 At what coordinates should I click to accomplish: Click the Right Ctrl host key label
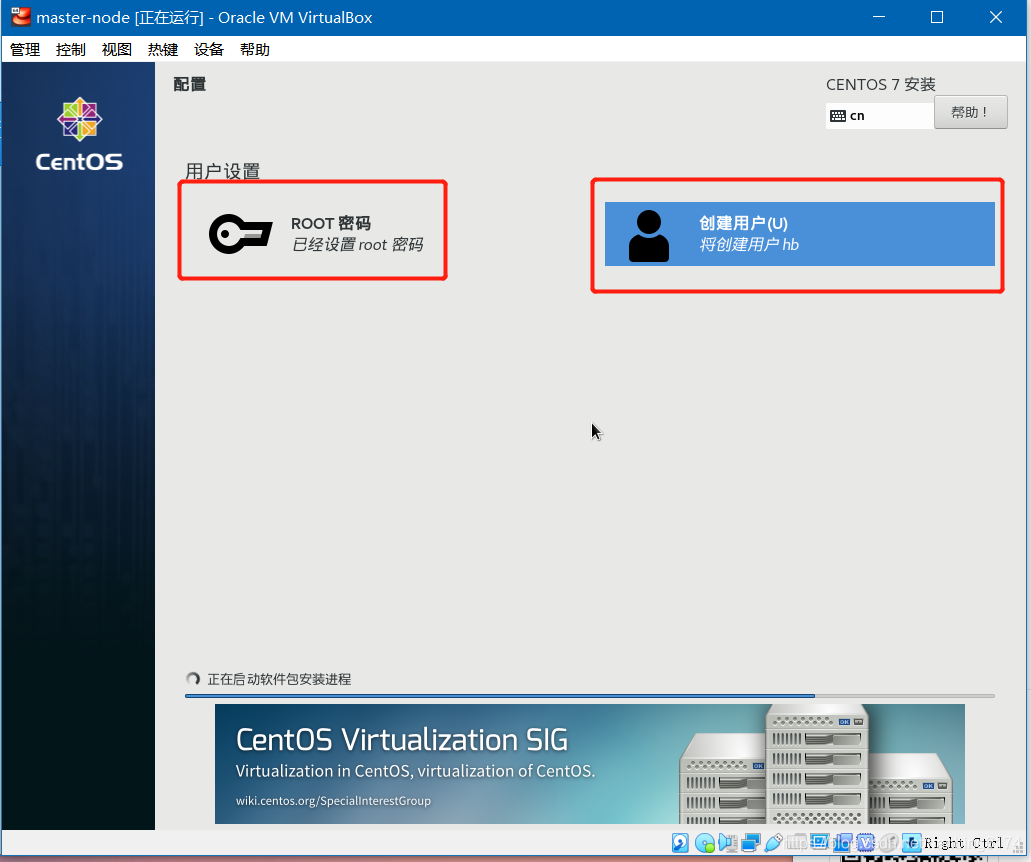[964, 843]
